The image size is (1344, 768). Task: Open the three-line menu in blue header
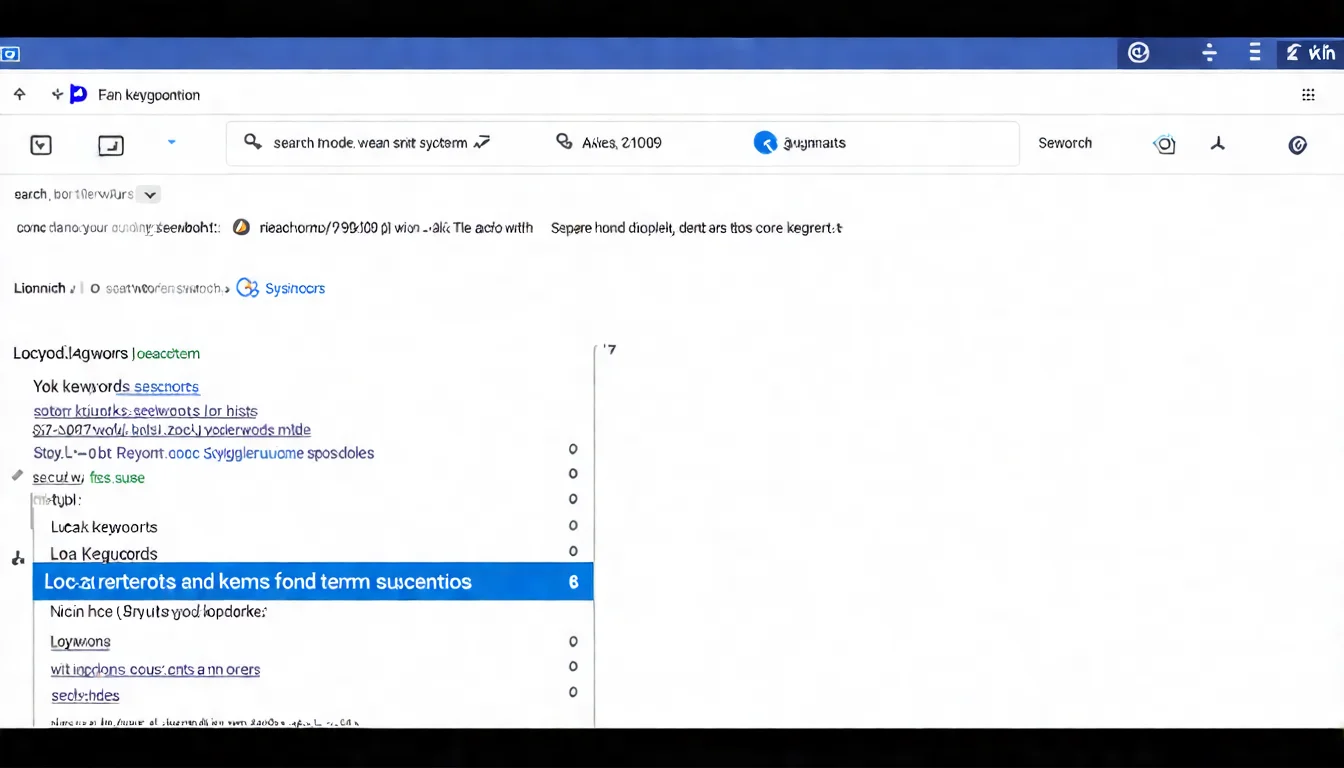click(x=1255, y=54)
